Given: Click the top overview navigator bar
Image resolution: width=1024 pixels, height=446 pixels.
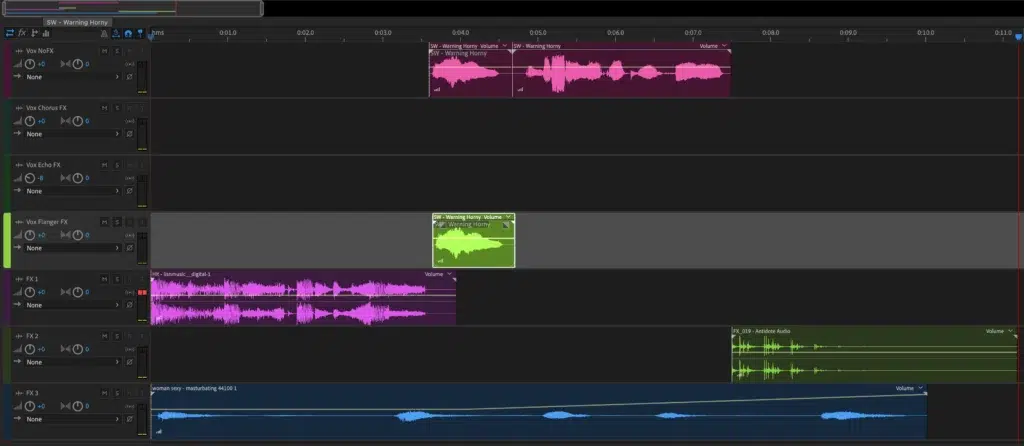Looking at the screenshot, I should point(133,8).
